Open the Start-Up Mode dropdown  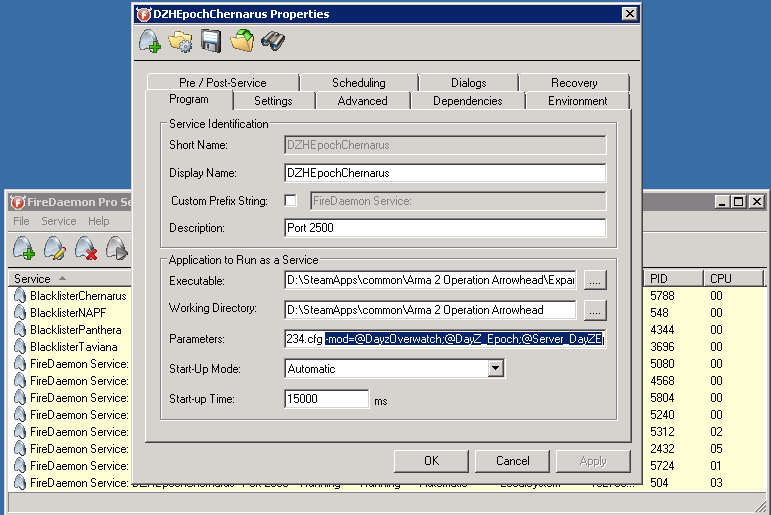point(496,368)
